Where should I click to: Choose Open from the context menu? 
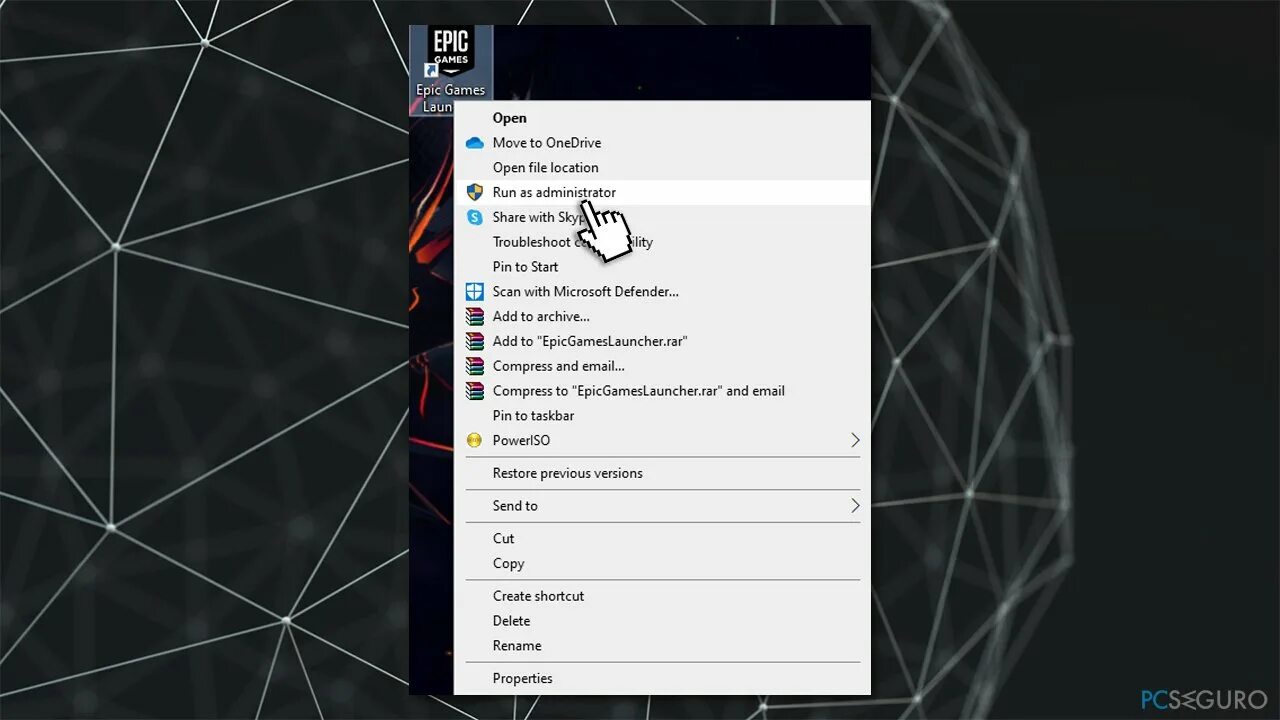[x=662, y=118]
